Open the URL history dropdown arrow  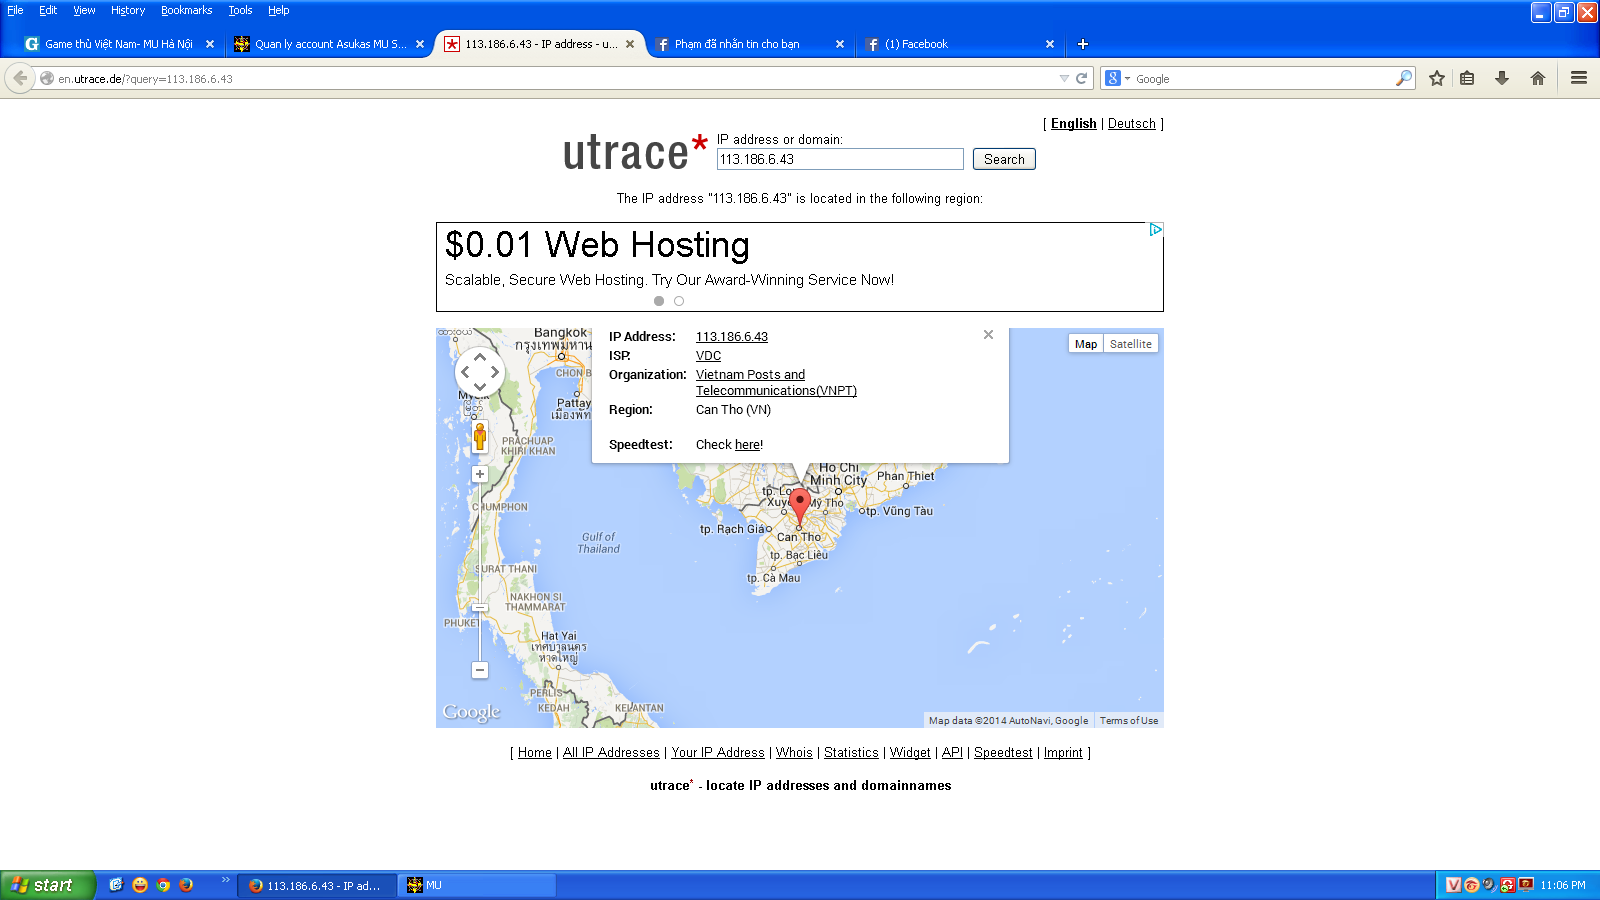(1064, 78)
